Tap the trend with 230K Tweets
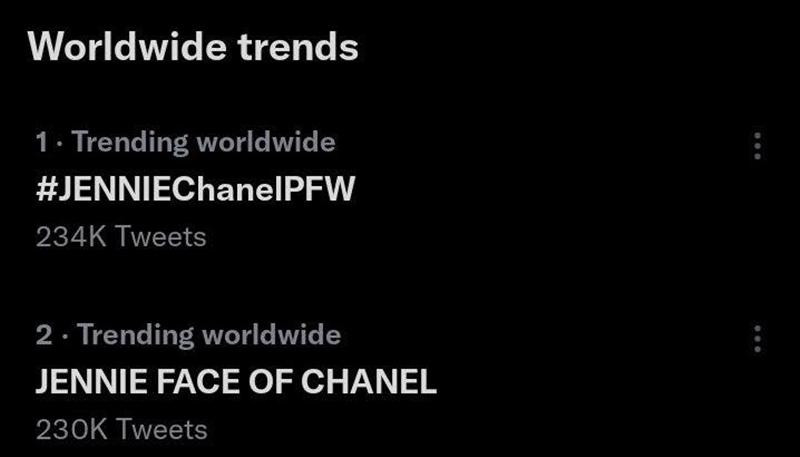Screen dimensions: 800x457 click(236, 381)
